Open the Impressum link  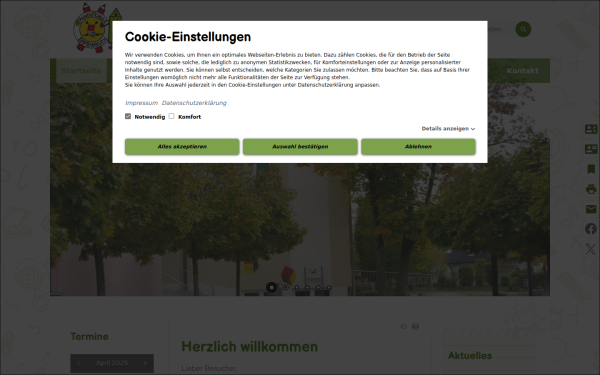pos(141,103)
